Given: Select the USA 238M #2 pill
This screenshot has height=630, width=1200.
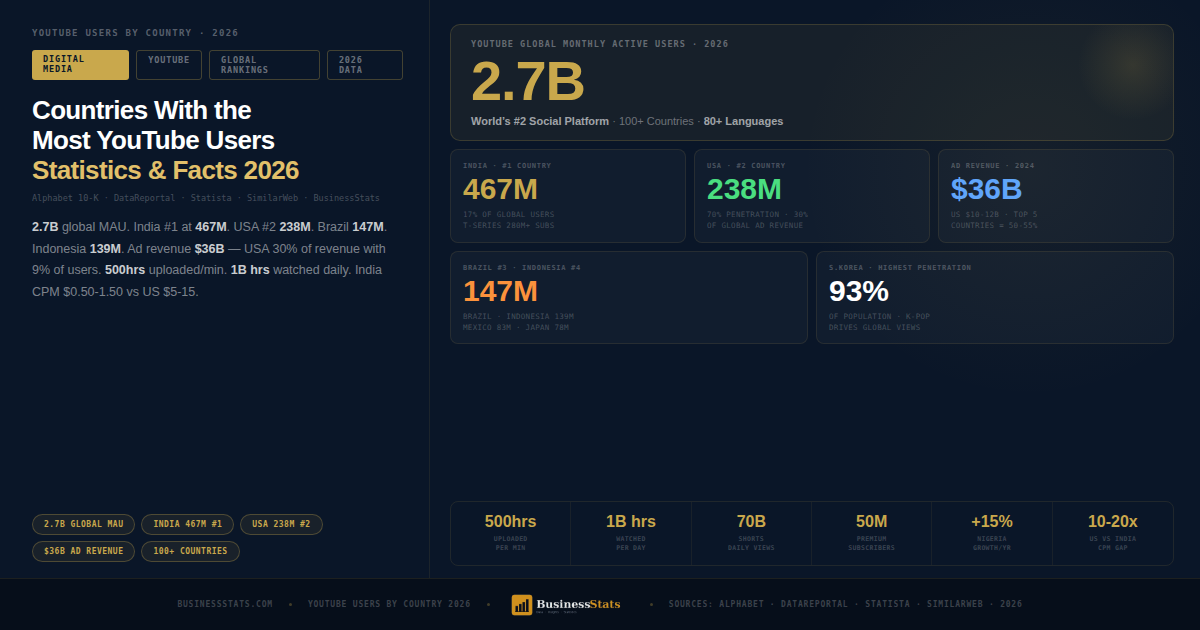Looking at the screenshot, I should click(x=281, y=524).
